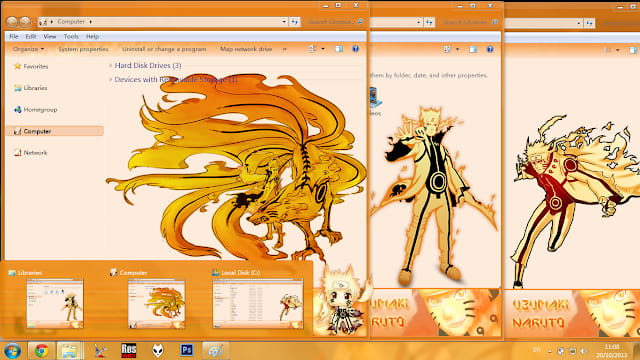Launch the Res app taskbar icon
The height and width of the screenshot is (360, 640).
point(129,350)
